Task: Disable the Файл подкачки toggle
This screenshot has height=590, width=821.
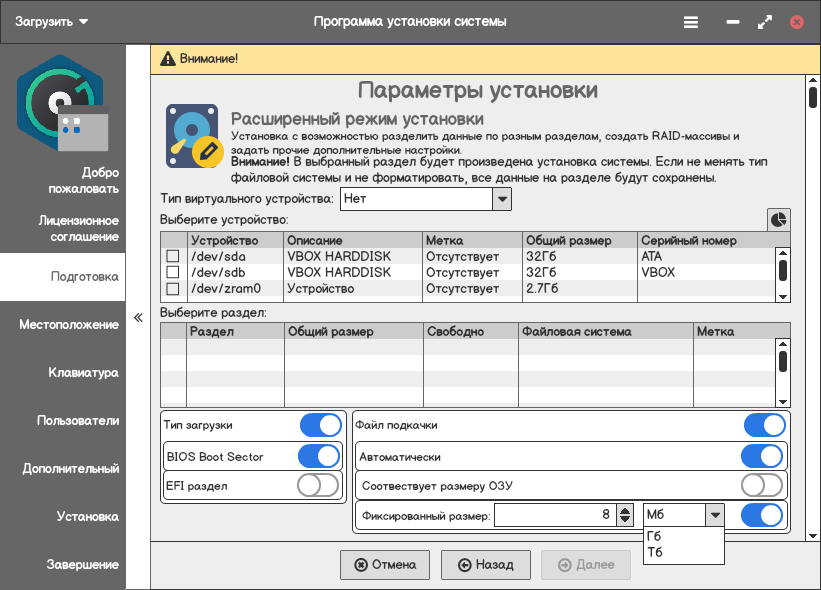Action: tap(764, 425)
